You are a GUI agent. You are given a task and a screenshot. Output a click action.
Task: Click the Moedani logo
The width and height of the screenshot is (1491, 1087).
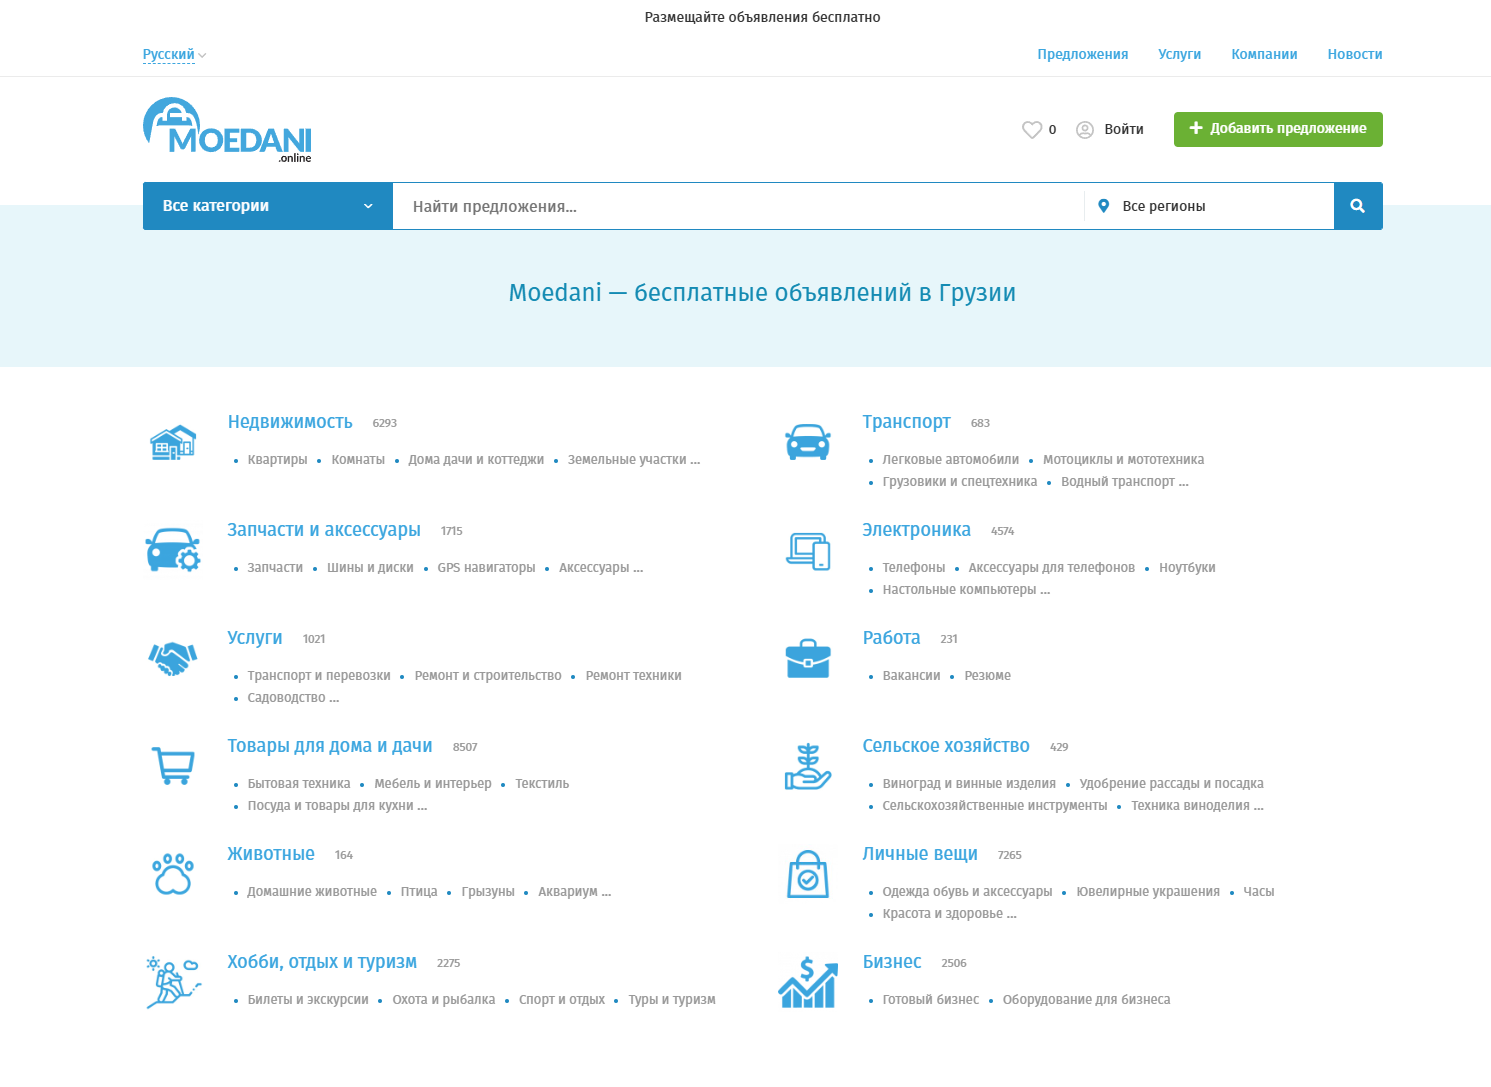pyautogui.click(x=228, y=130)
